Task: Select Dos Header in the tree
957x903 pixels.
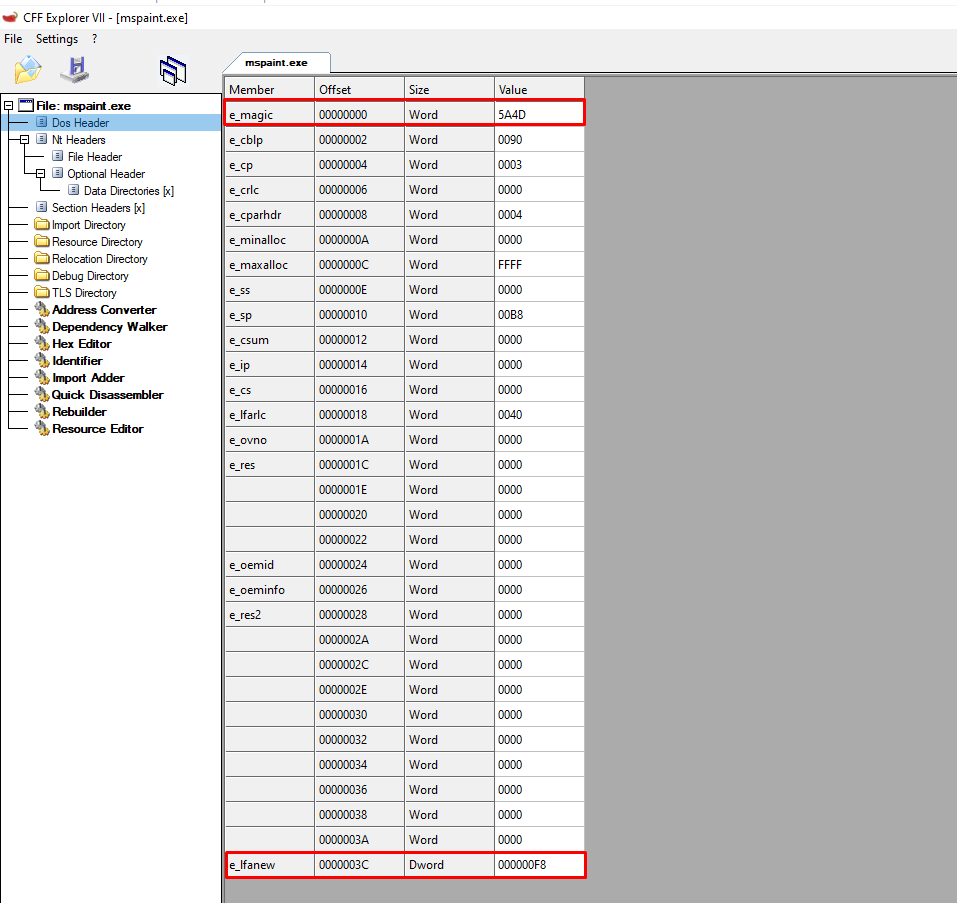Action: point(81,123)
